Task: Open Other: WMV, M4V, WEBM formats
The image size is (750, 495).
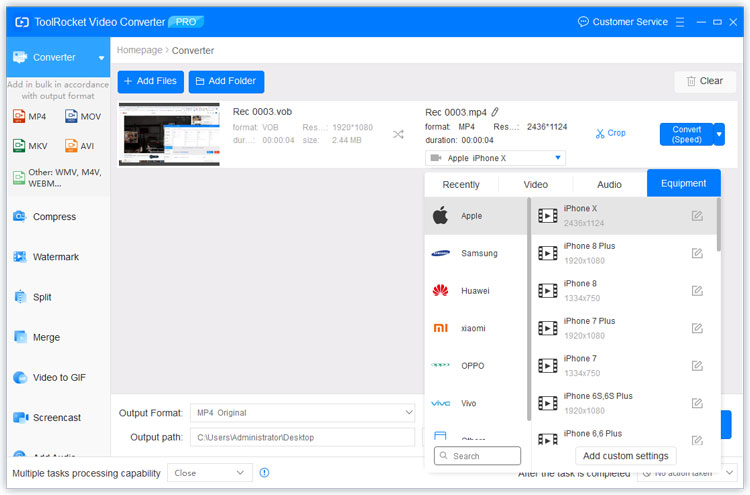Action: (57, 178)
